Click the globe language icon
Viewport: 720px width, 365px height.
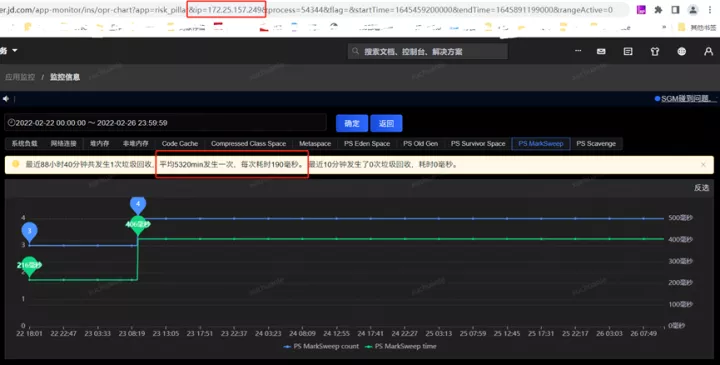point(681,51)
